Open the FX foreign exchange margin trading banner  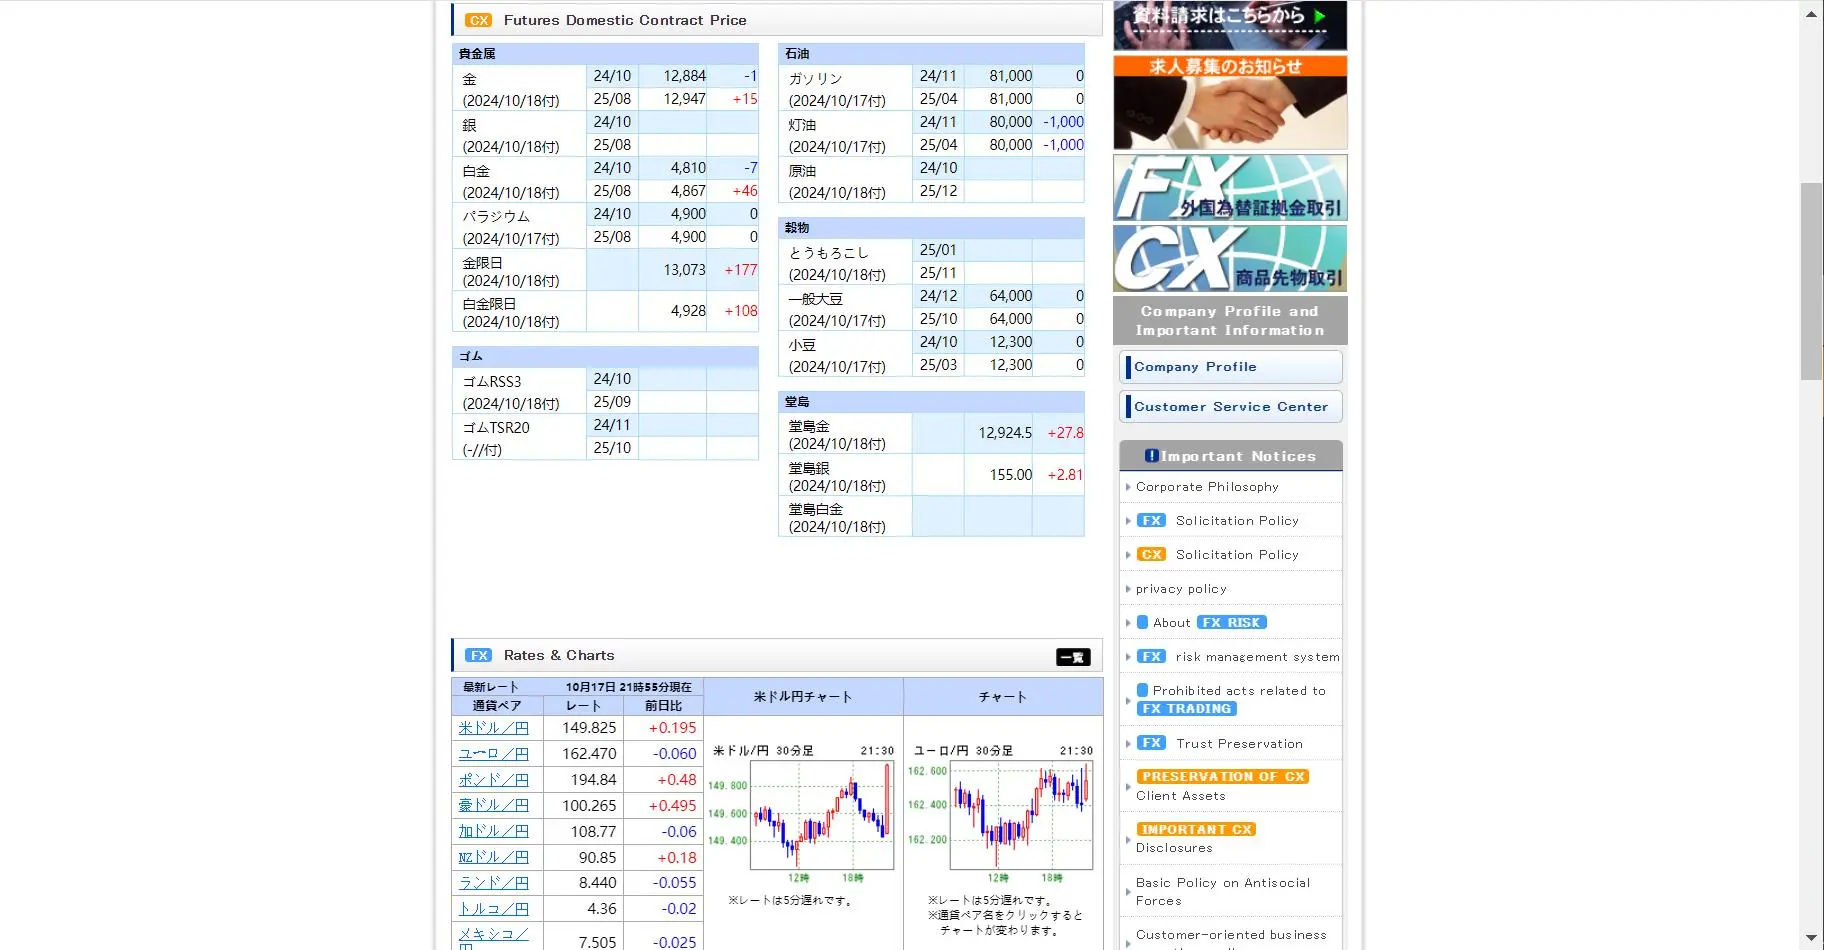[x=1230, y=187]
